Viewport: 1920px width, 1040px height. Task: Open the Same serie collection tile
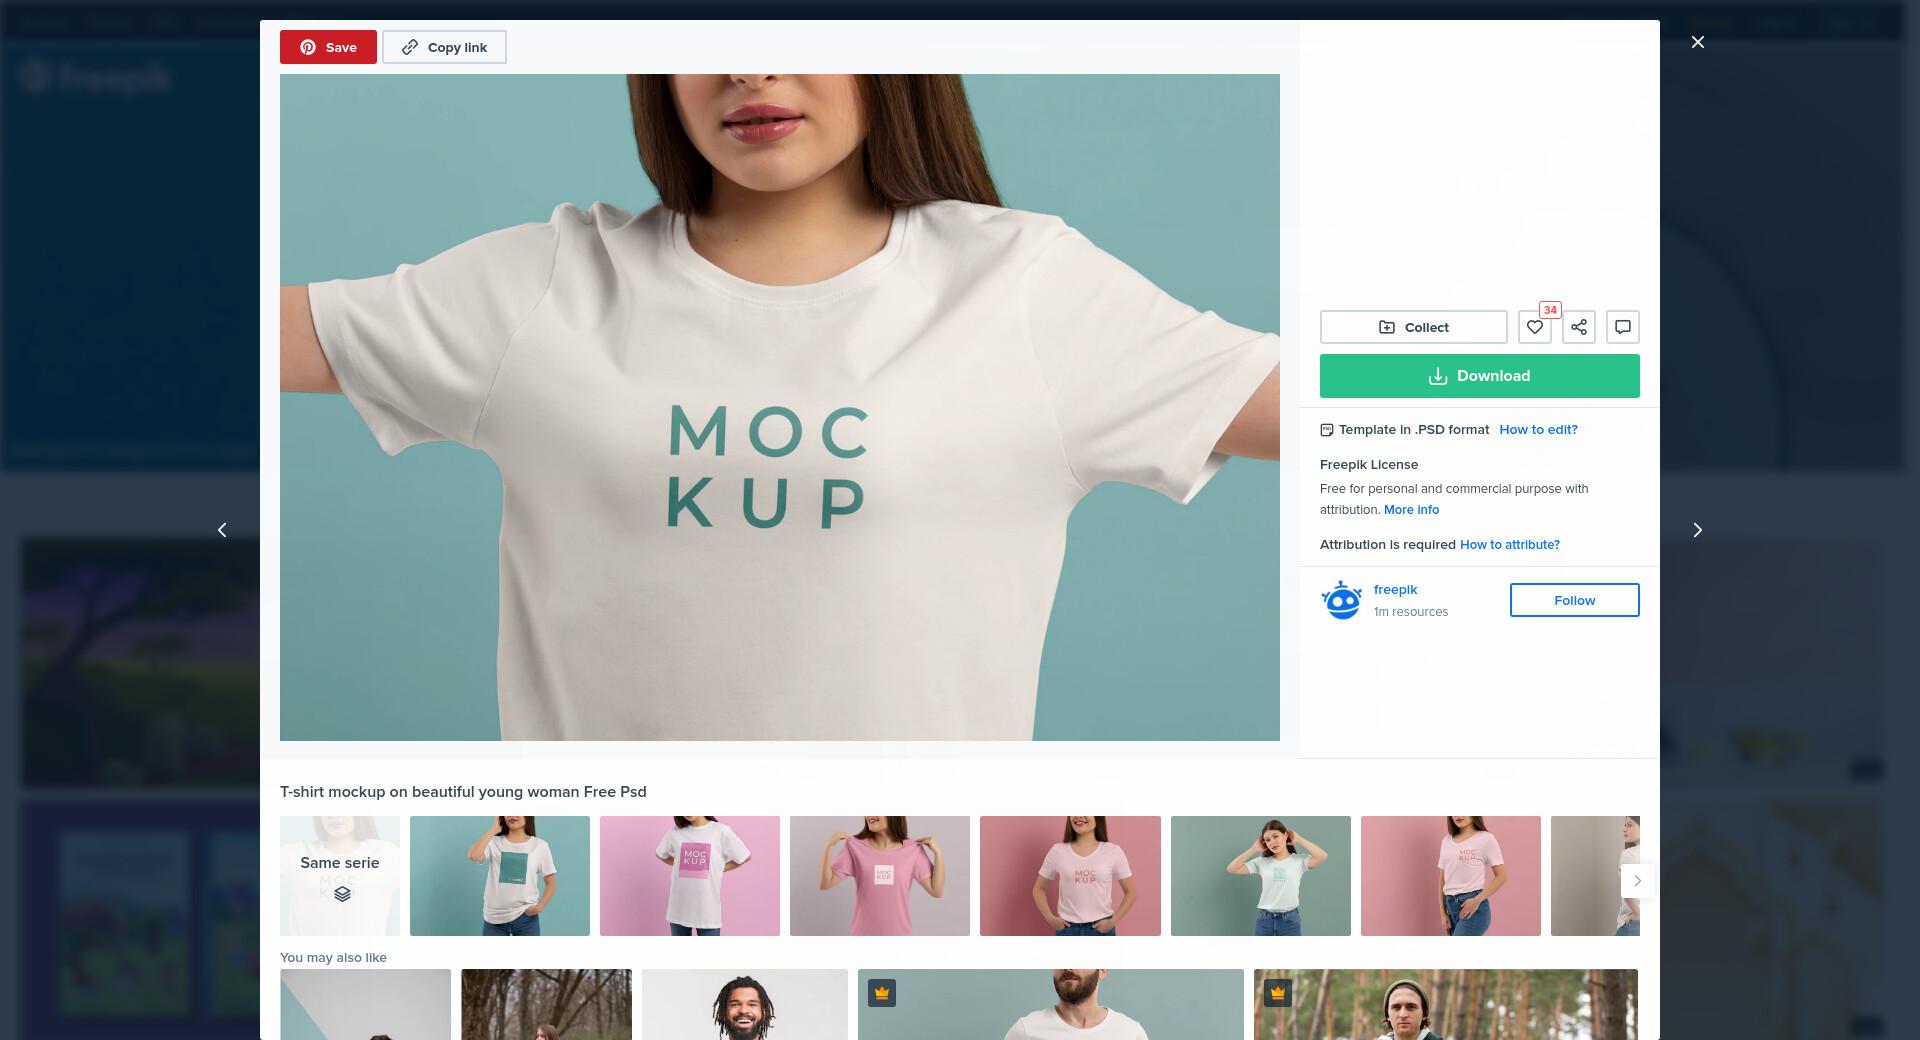(x=340, y=876)
